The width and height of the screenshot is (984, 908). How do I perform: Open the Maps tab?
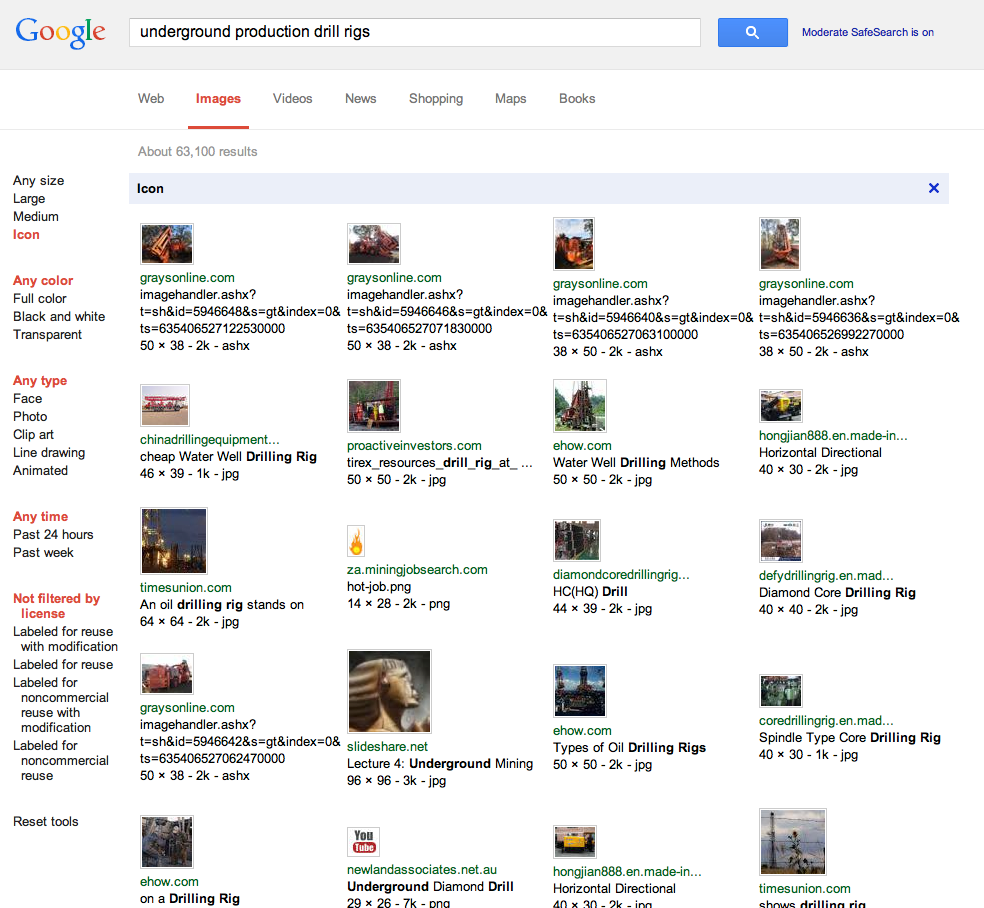point(510,99)
